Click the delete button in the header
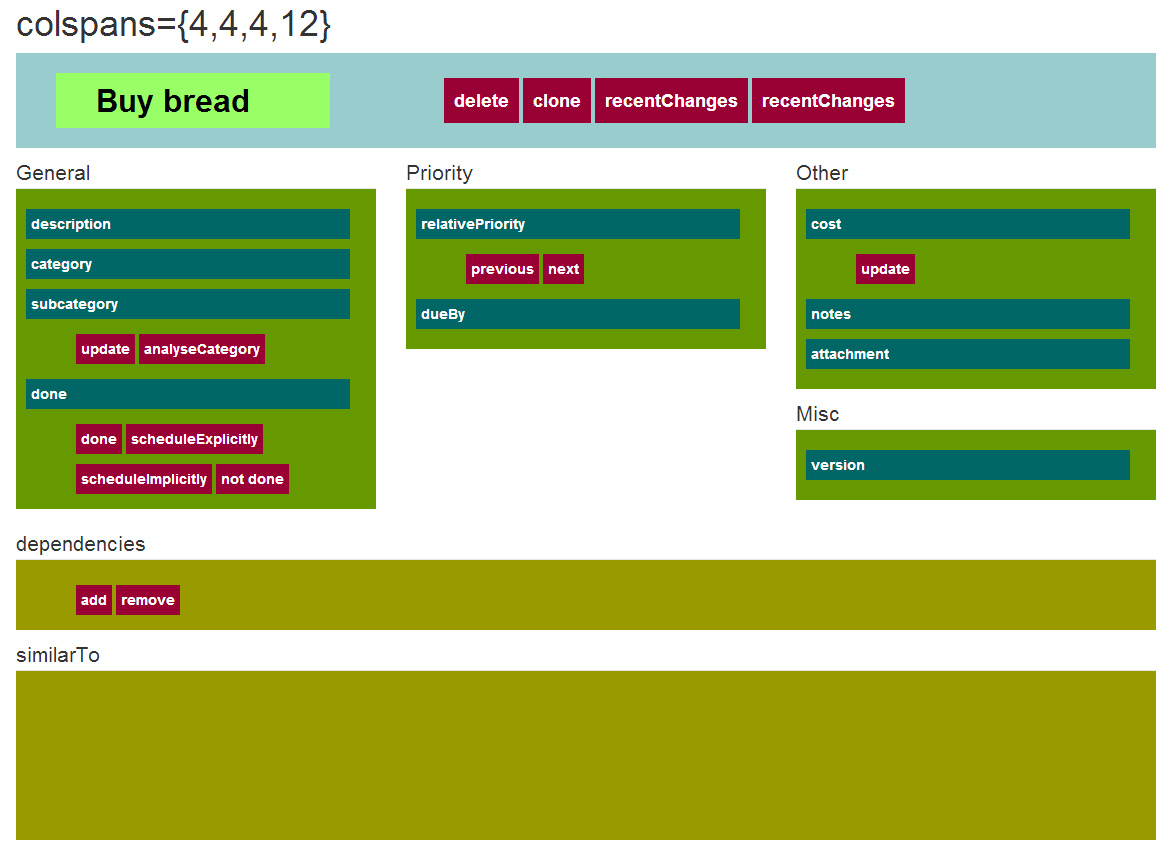This screenshot has height=859, width=1172. click(481, 101)
